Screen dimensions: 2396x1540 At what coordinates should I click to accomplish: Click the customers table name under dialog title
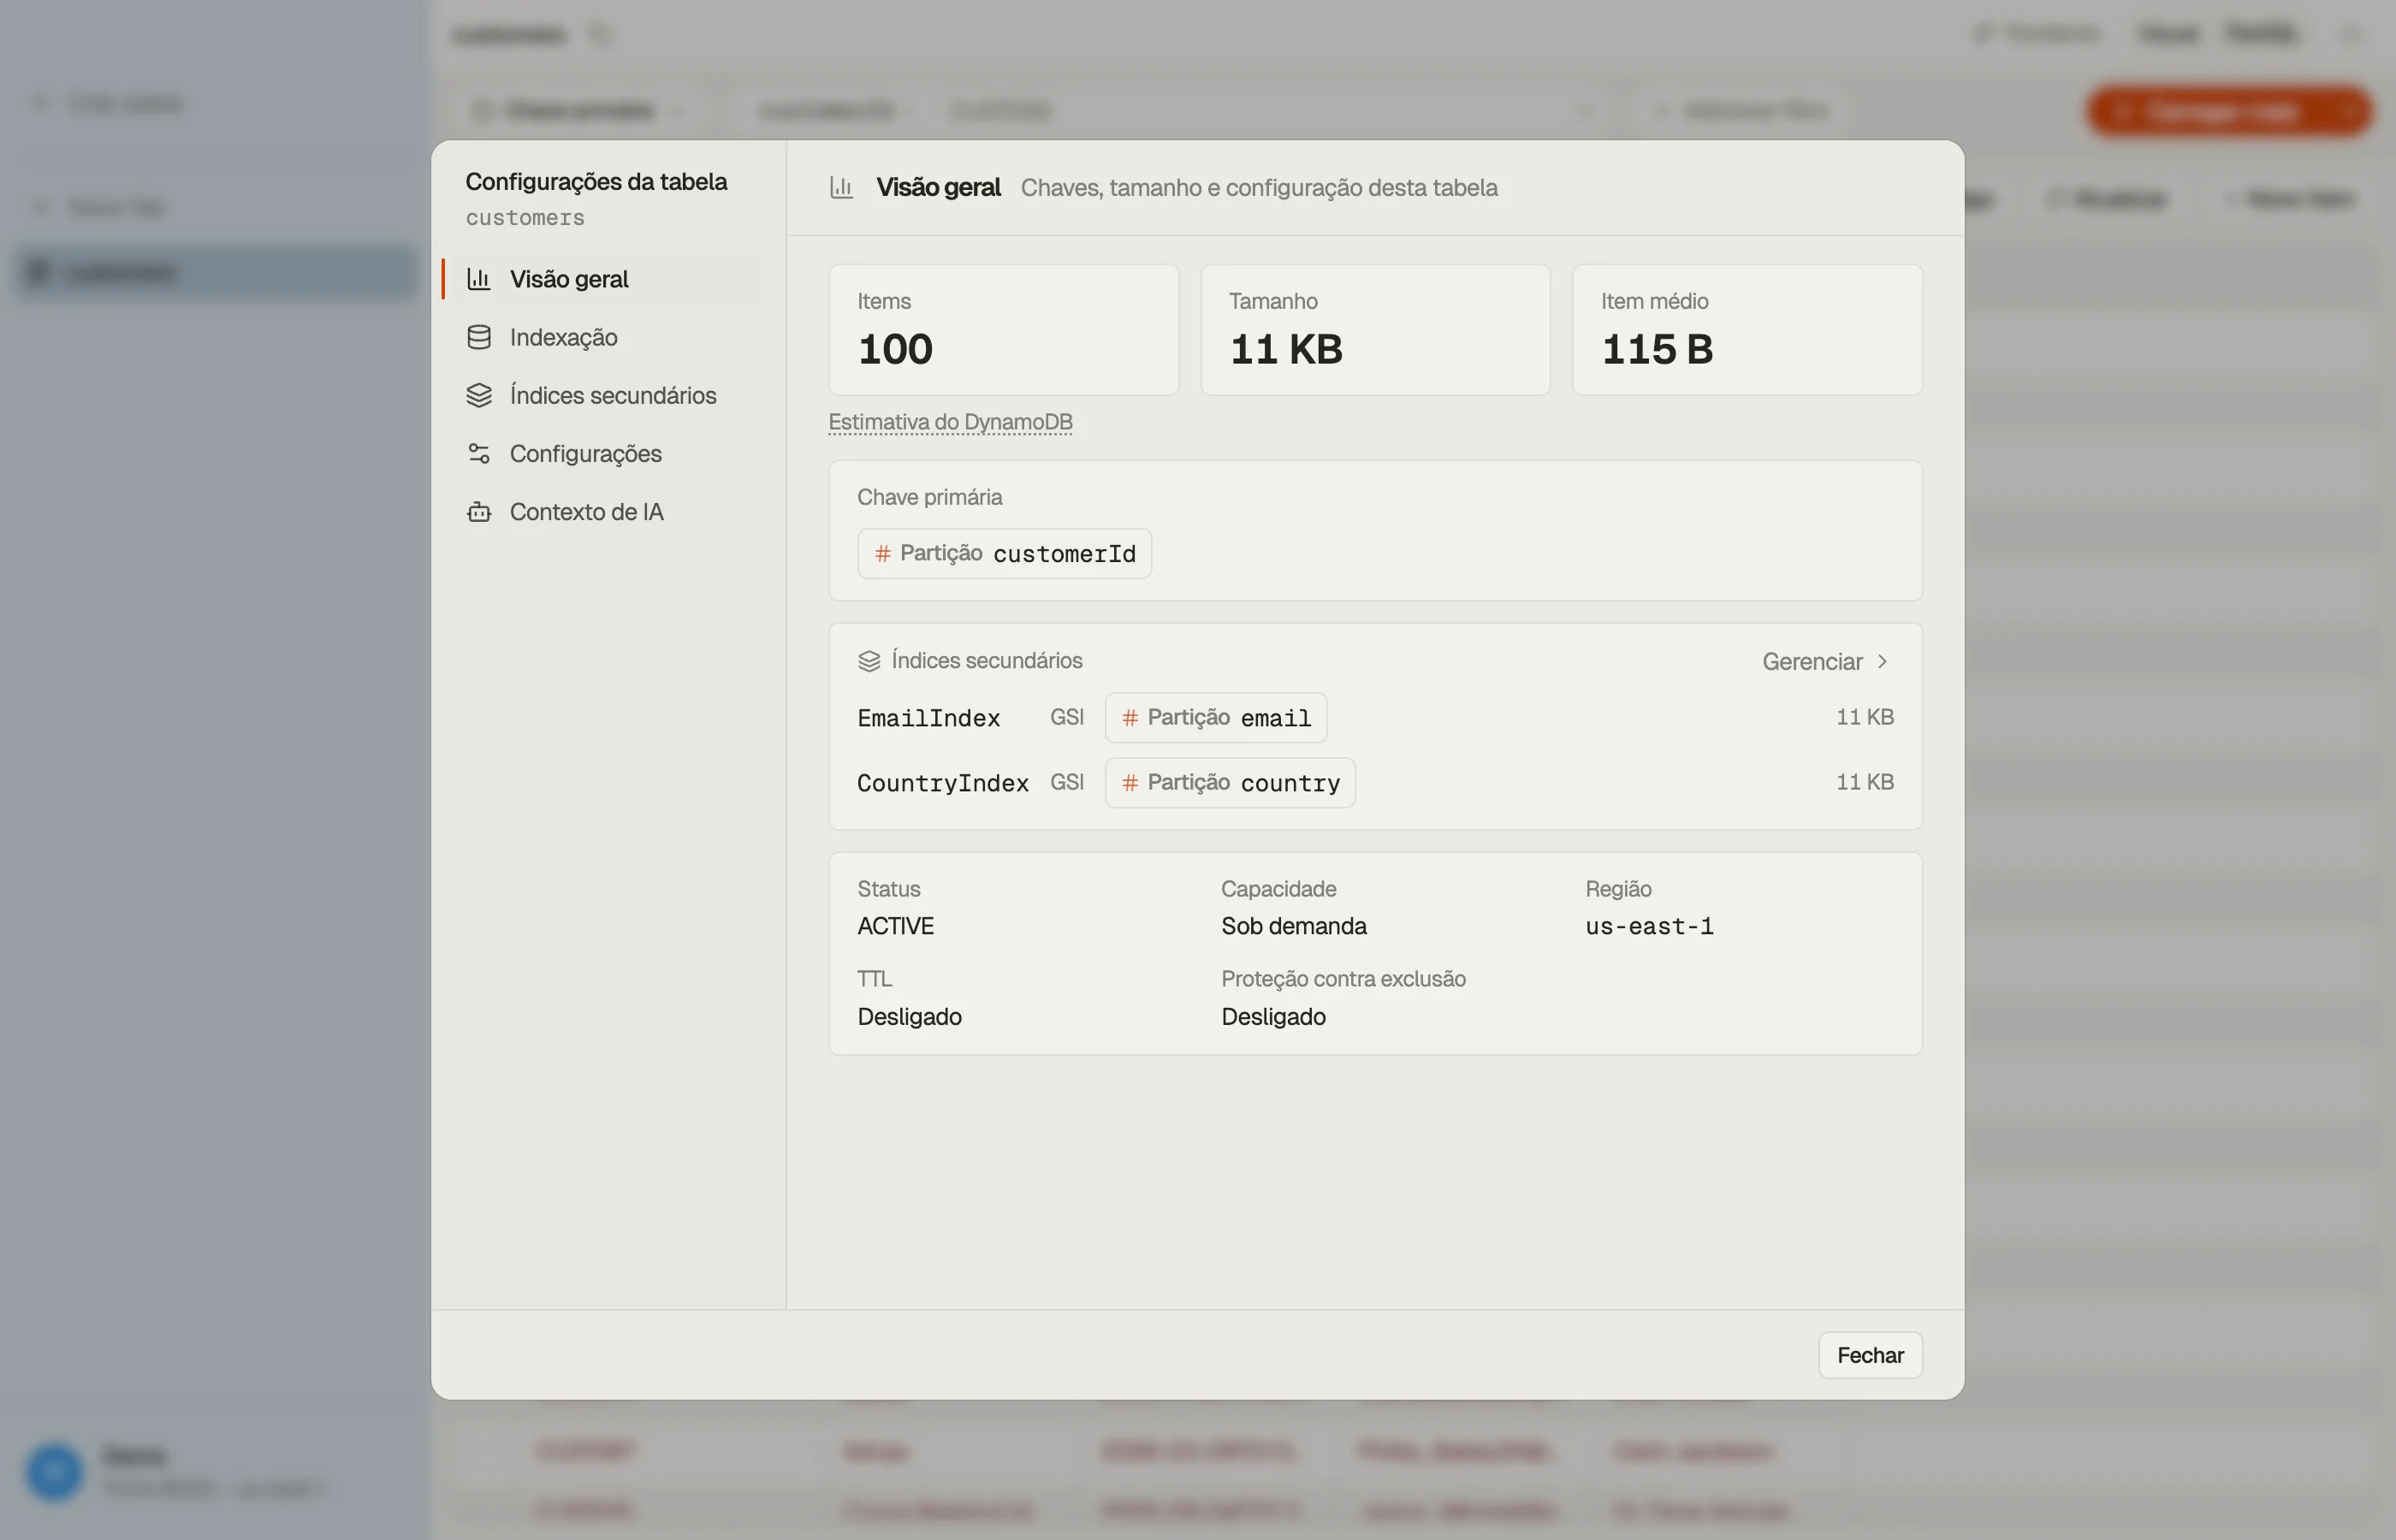[525, 217]
